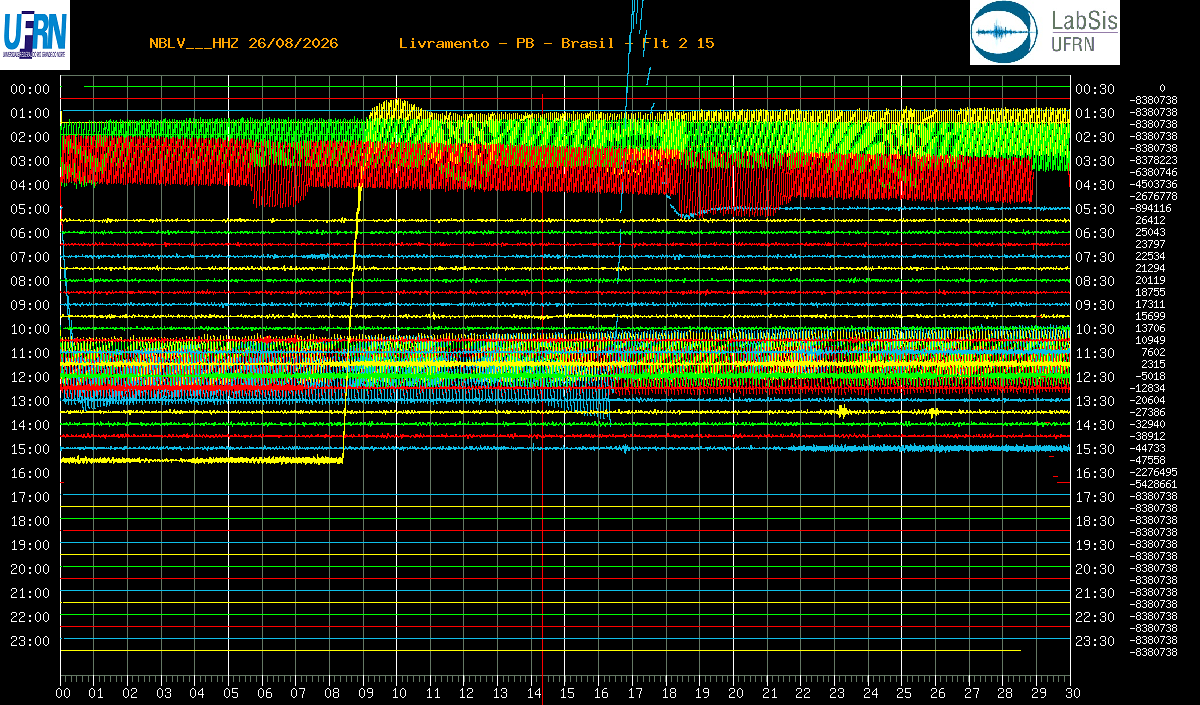The width and height of the screenshot is (1200, 705).
Task: Select the 15:00 hour label
Action: tap(30, 449)
